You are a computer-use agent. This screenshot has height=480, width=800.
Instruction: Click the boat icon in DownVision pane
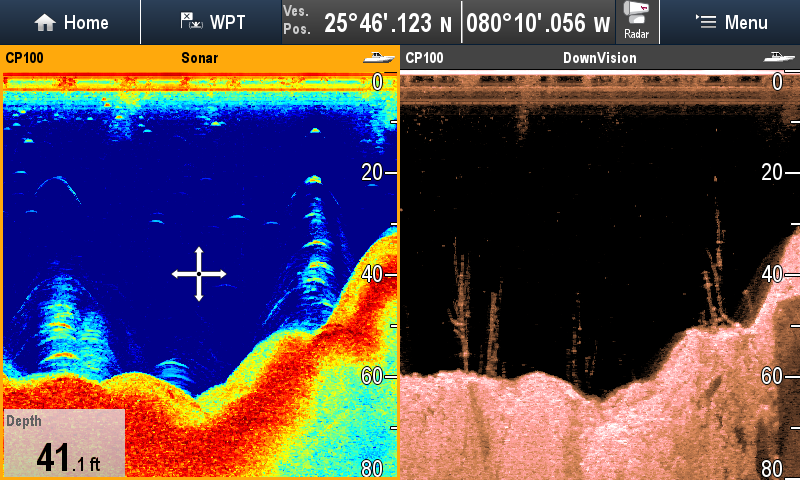pyautogui.click(x=779, y=58)
